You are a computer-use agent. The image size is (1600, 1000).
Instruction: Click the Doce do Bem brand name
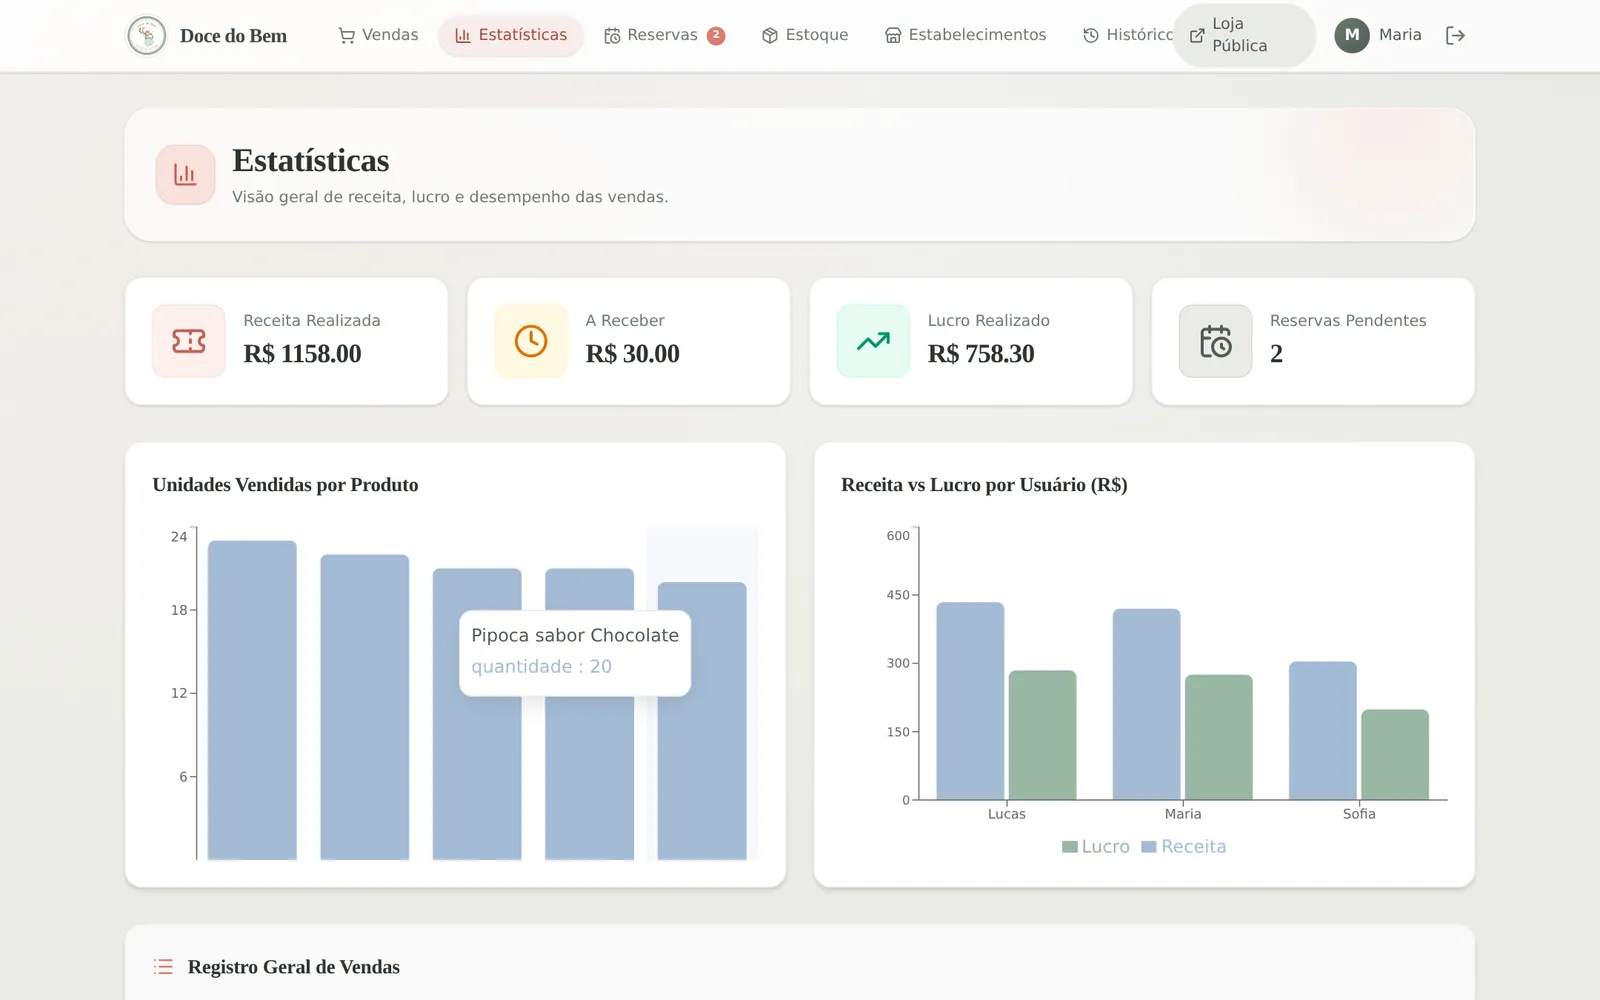click(233, 36)
